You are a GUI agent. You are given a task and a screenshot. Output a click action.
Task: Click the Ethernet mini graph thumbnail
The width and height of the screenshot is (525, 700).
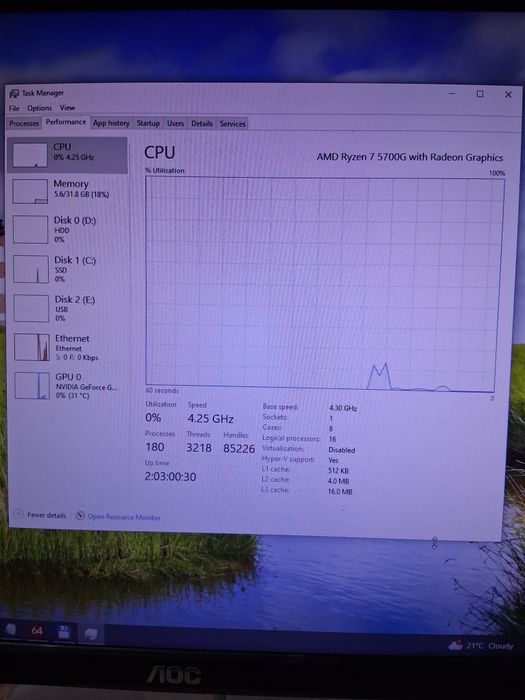(x=32, y=347)
